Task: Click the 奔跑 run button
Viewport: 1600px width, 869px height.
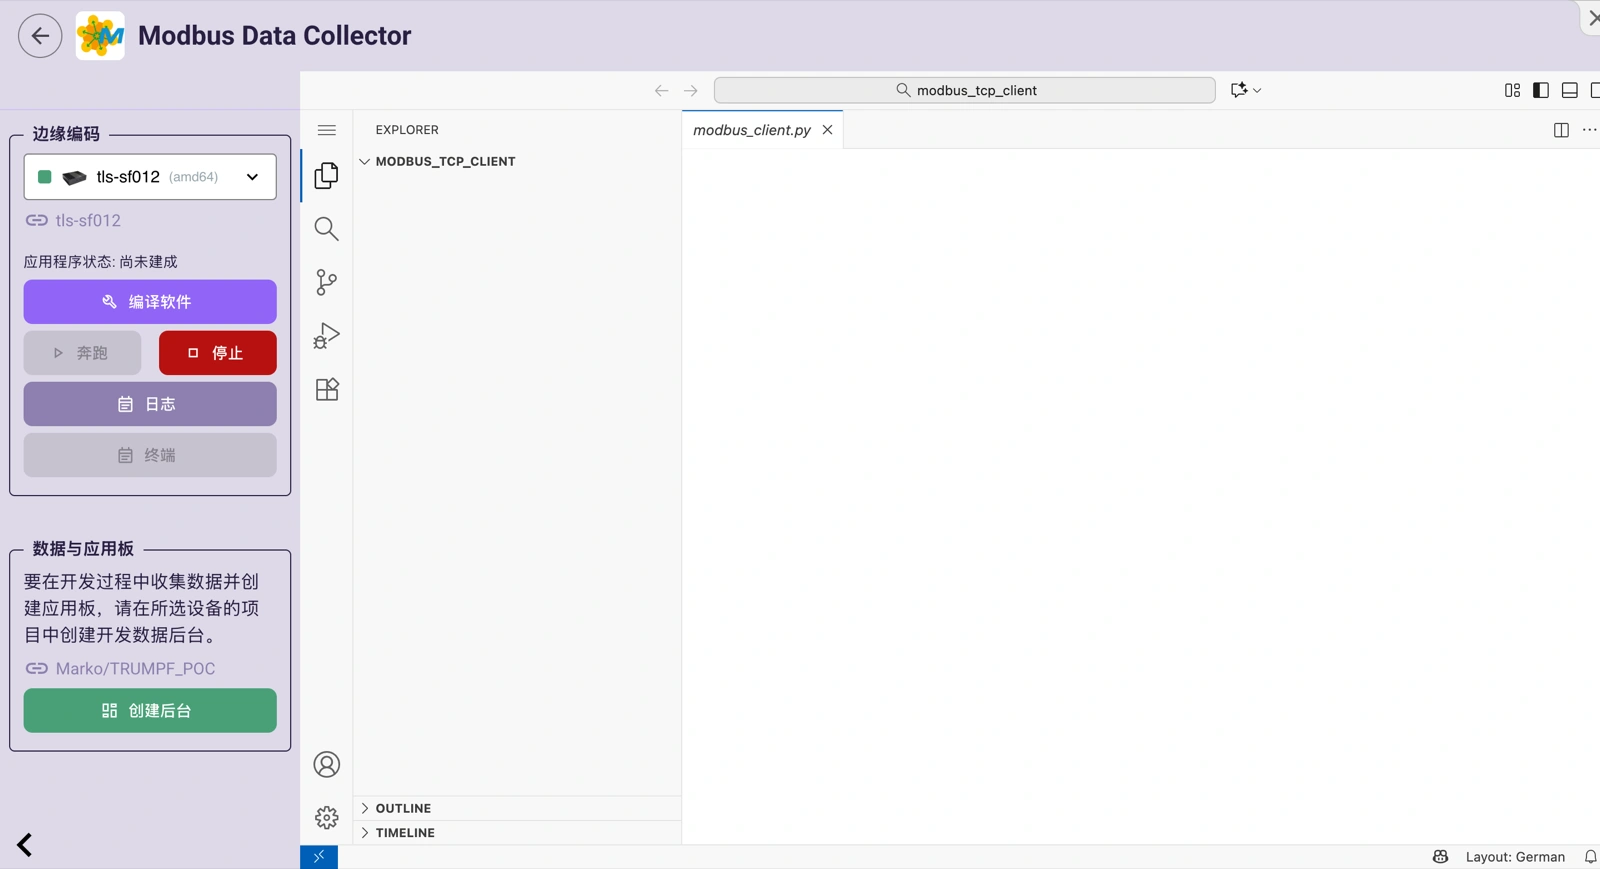Action: point(82,353)
